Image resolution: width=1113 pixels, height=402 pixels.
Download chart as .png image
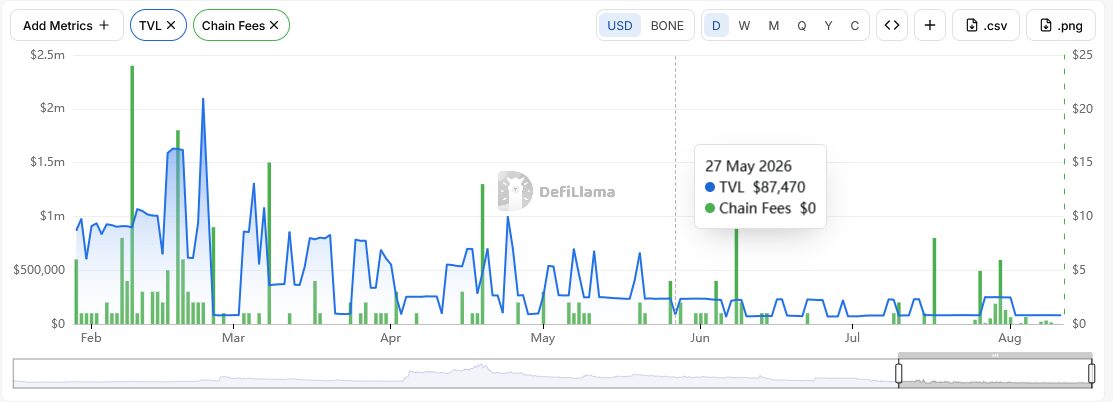click(1060, 26)
